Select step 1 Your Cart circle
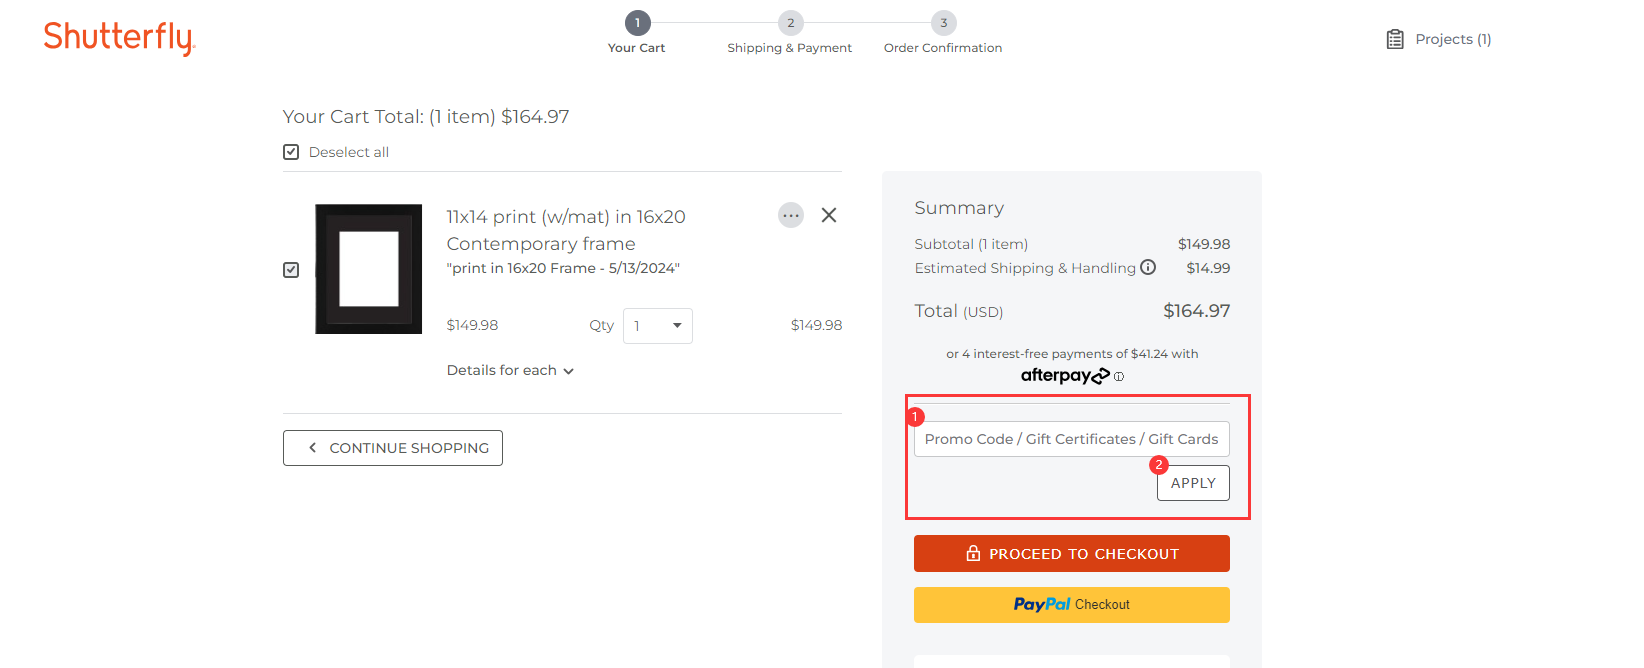The height and width of the screenshot is (668, 1644). pos(637,23)
